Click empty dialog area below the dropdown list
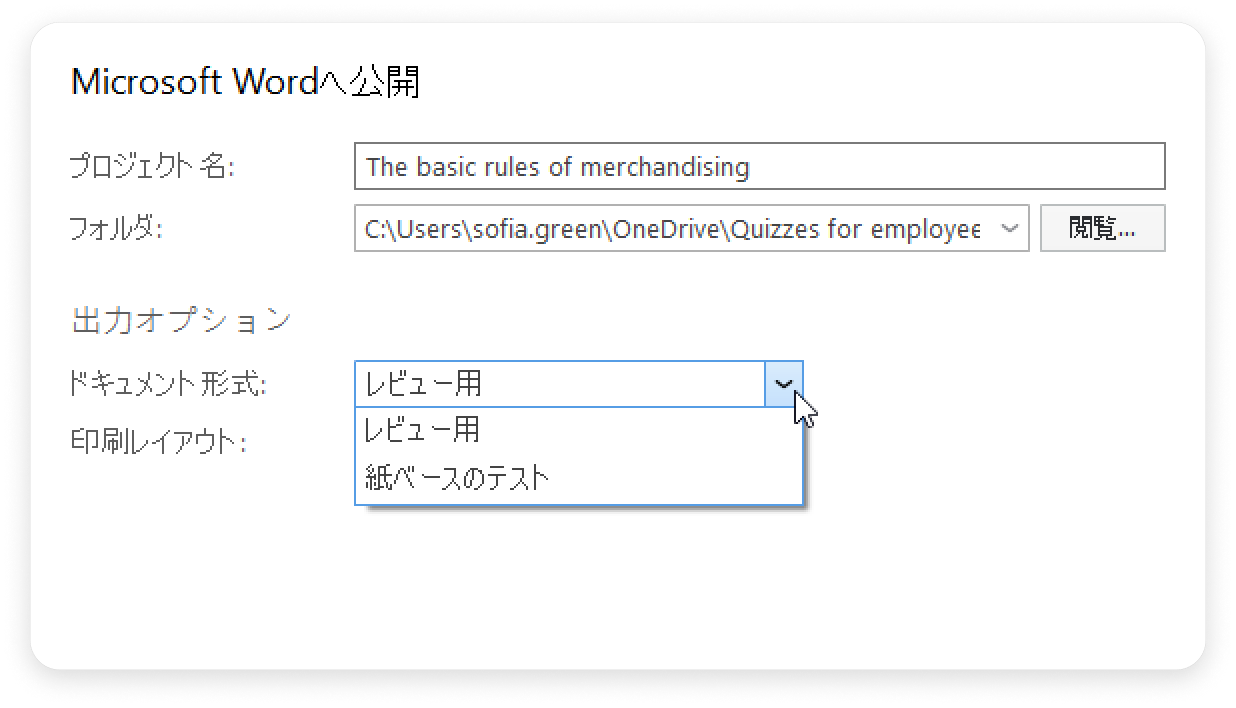Viewport: 1236px width, 708px height. coord(600,590)
